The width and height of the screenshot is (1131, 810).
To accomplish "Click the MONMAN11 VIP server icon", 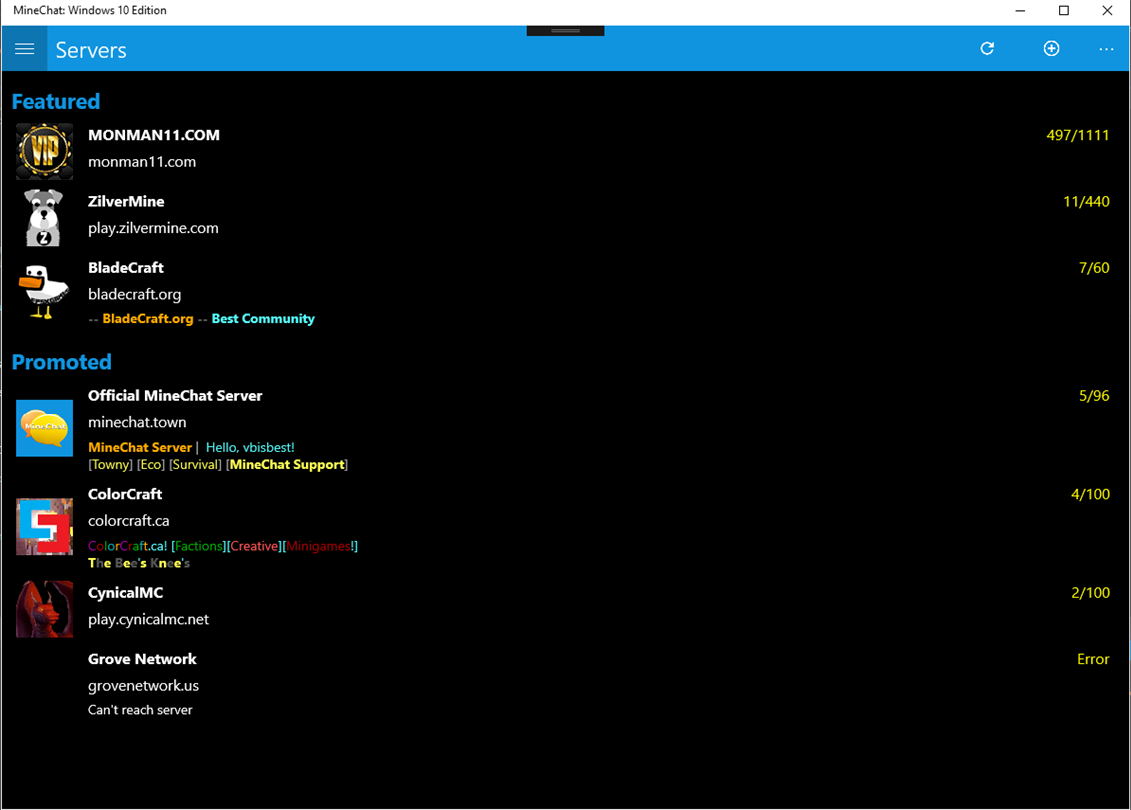I will coord(45,151).
